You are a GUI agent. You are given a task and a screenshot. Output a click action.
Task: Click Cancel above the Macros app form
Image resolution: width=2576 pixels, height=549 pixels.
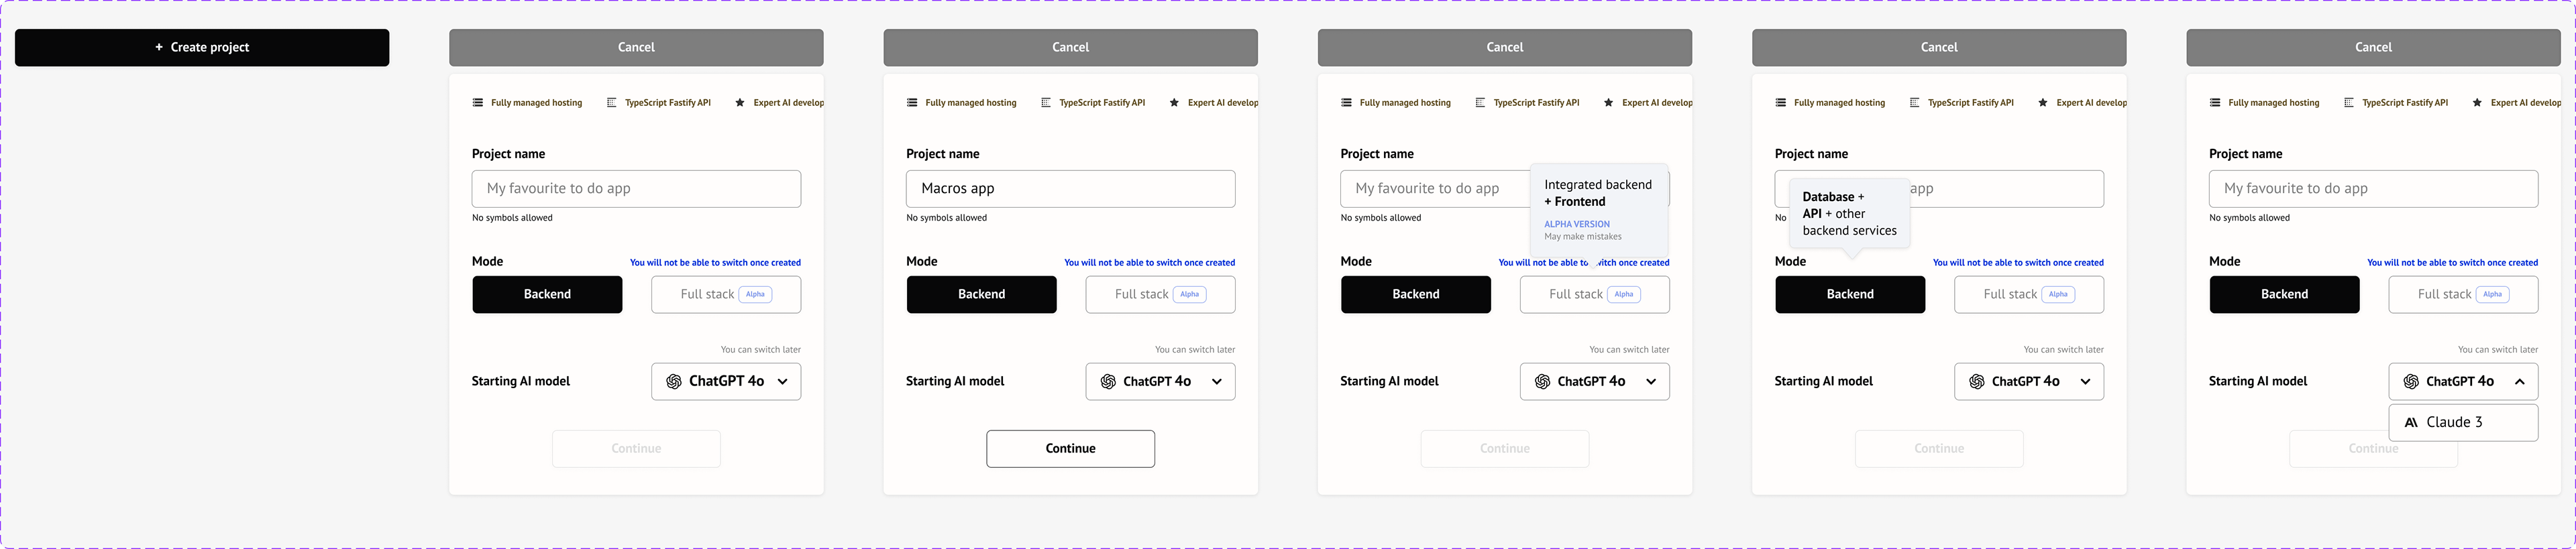1070,47
